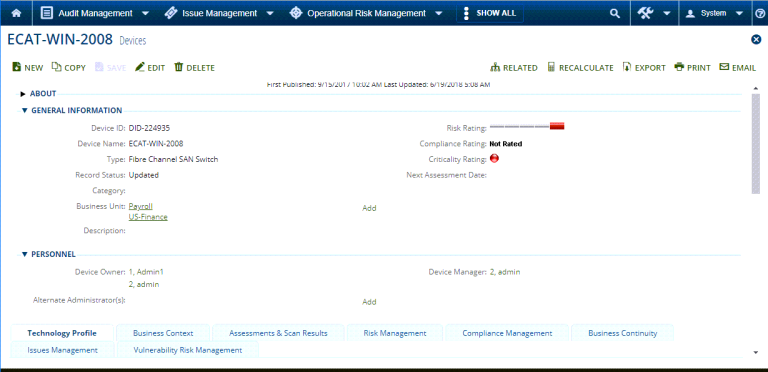Open the tools menu dropdown arrow
The height and width of the screenshot is (372, 768).
[667, 14]
